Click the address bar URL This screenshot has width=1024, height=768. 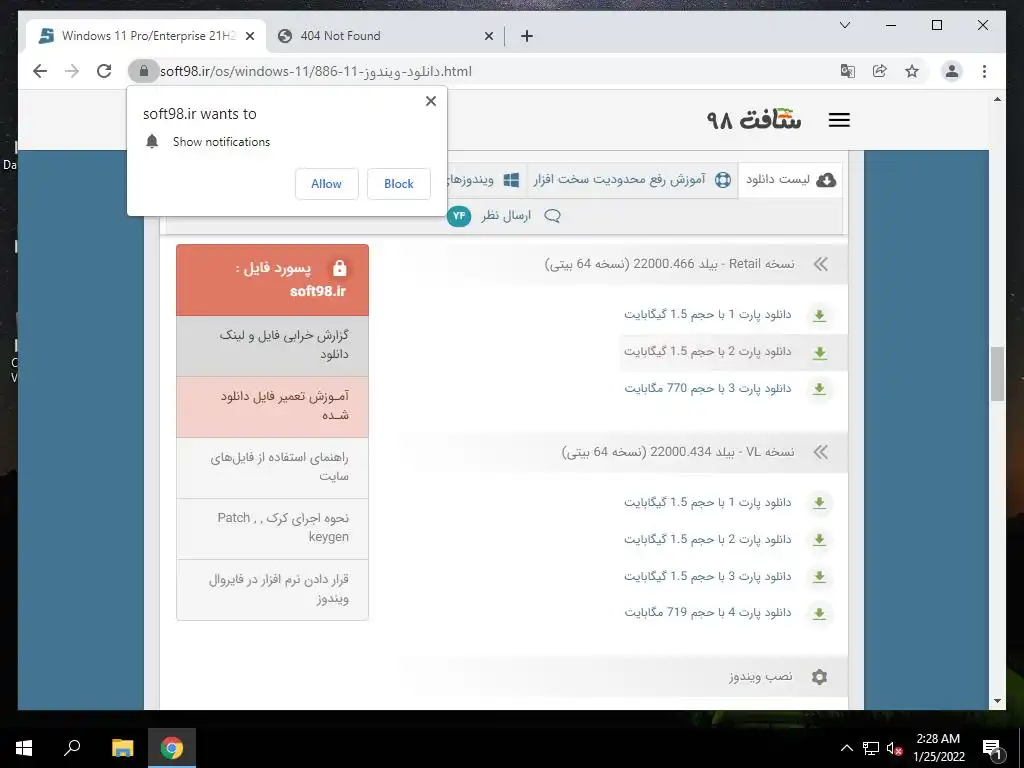[315, 71]
